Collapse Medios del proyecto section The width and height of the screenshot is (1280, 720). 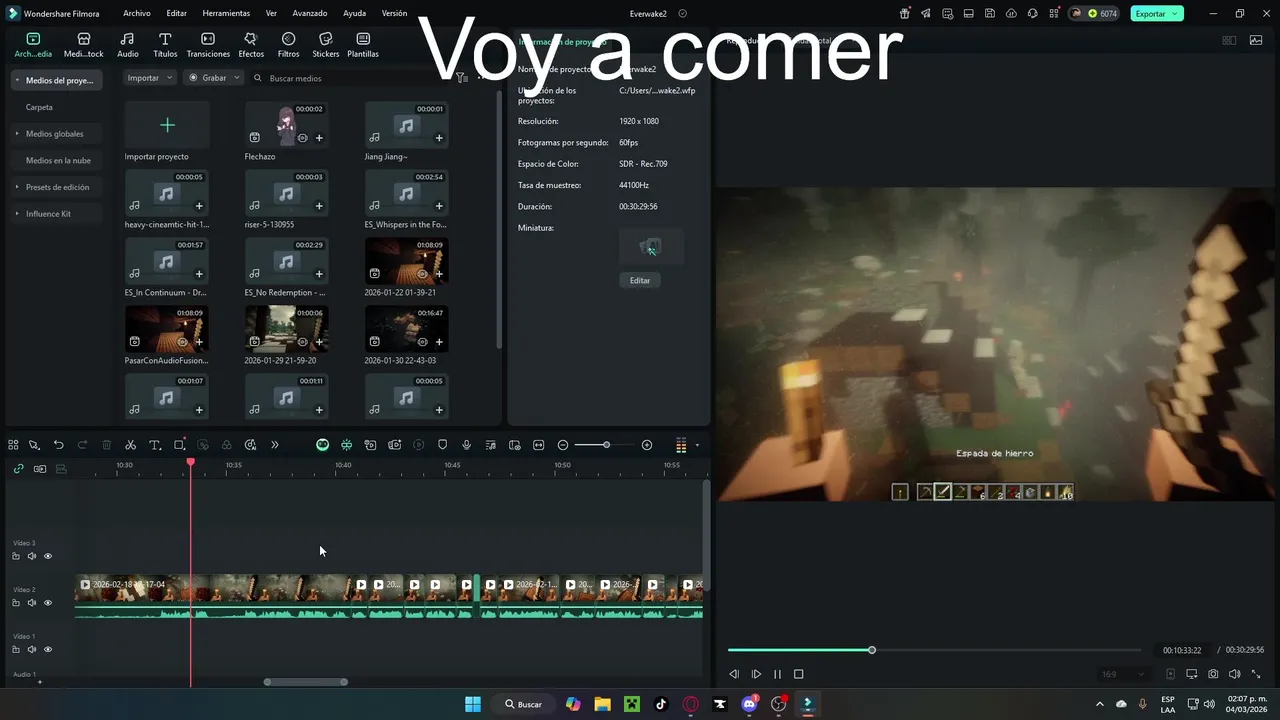click(x=17, y=80)
